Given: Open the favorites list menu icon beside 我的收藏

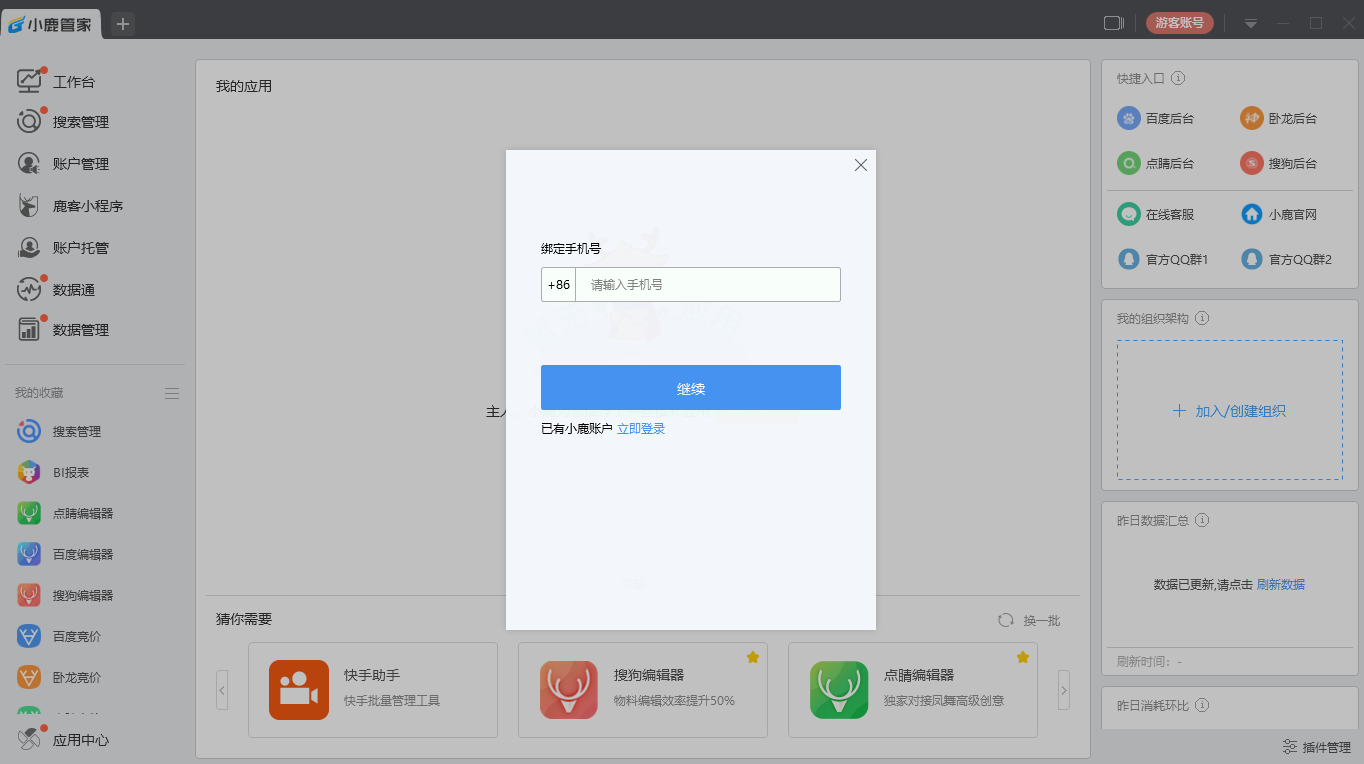Looking at the screenshot, I should tap(172, 393).
